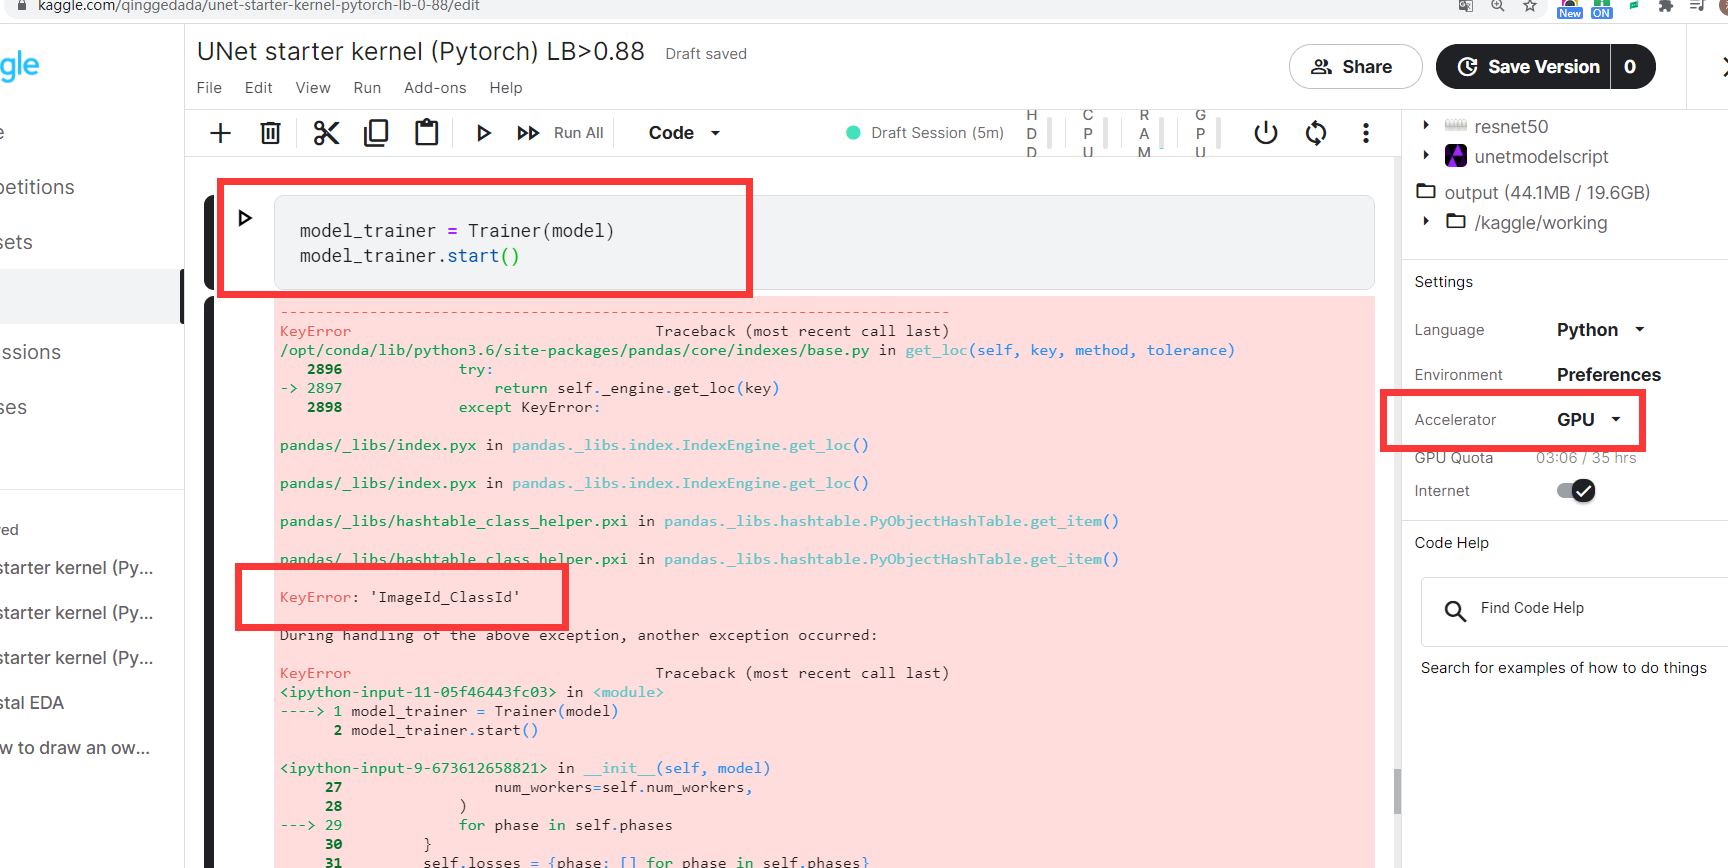The height and width of the screenshot is (868, 1728).
Task: Open the Code cell type dropdown
Action: point(684,133)
